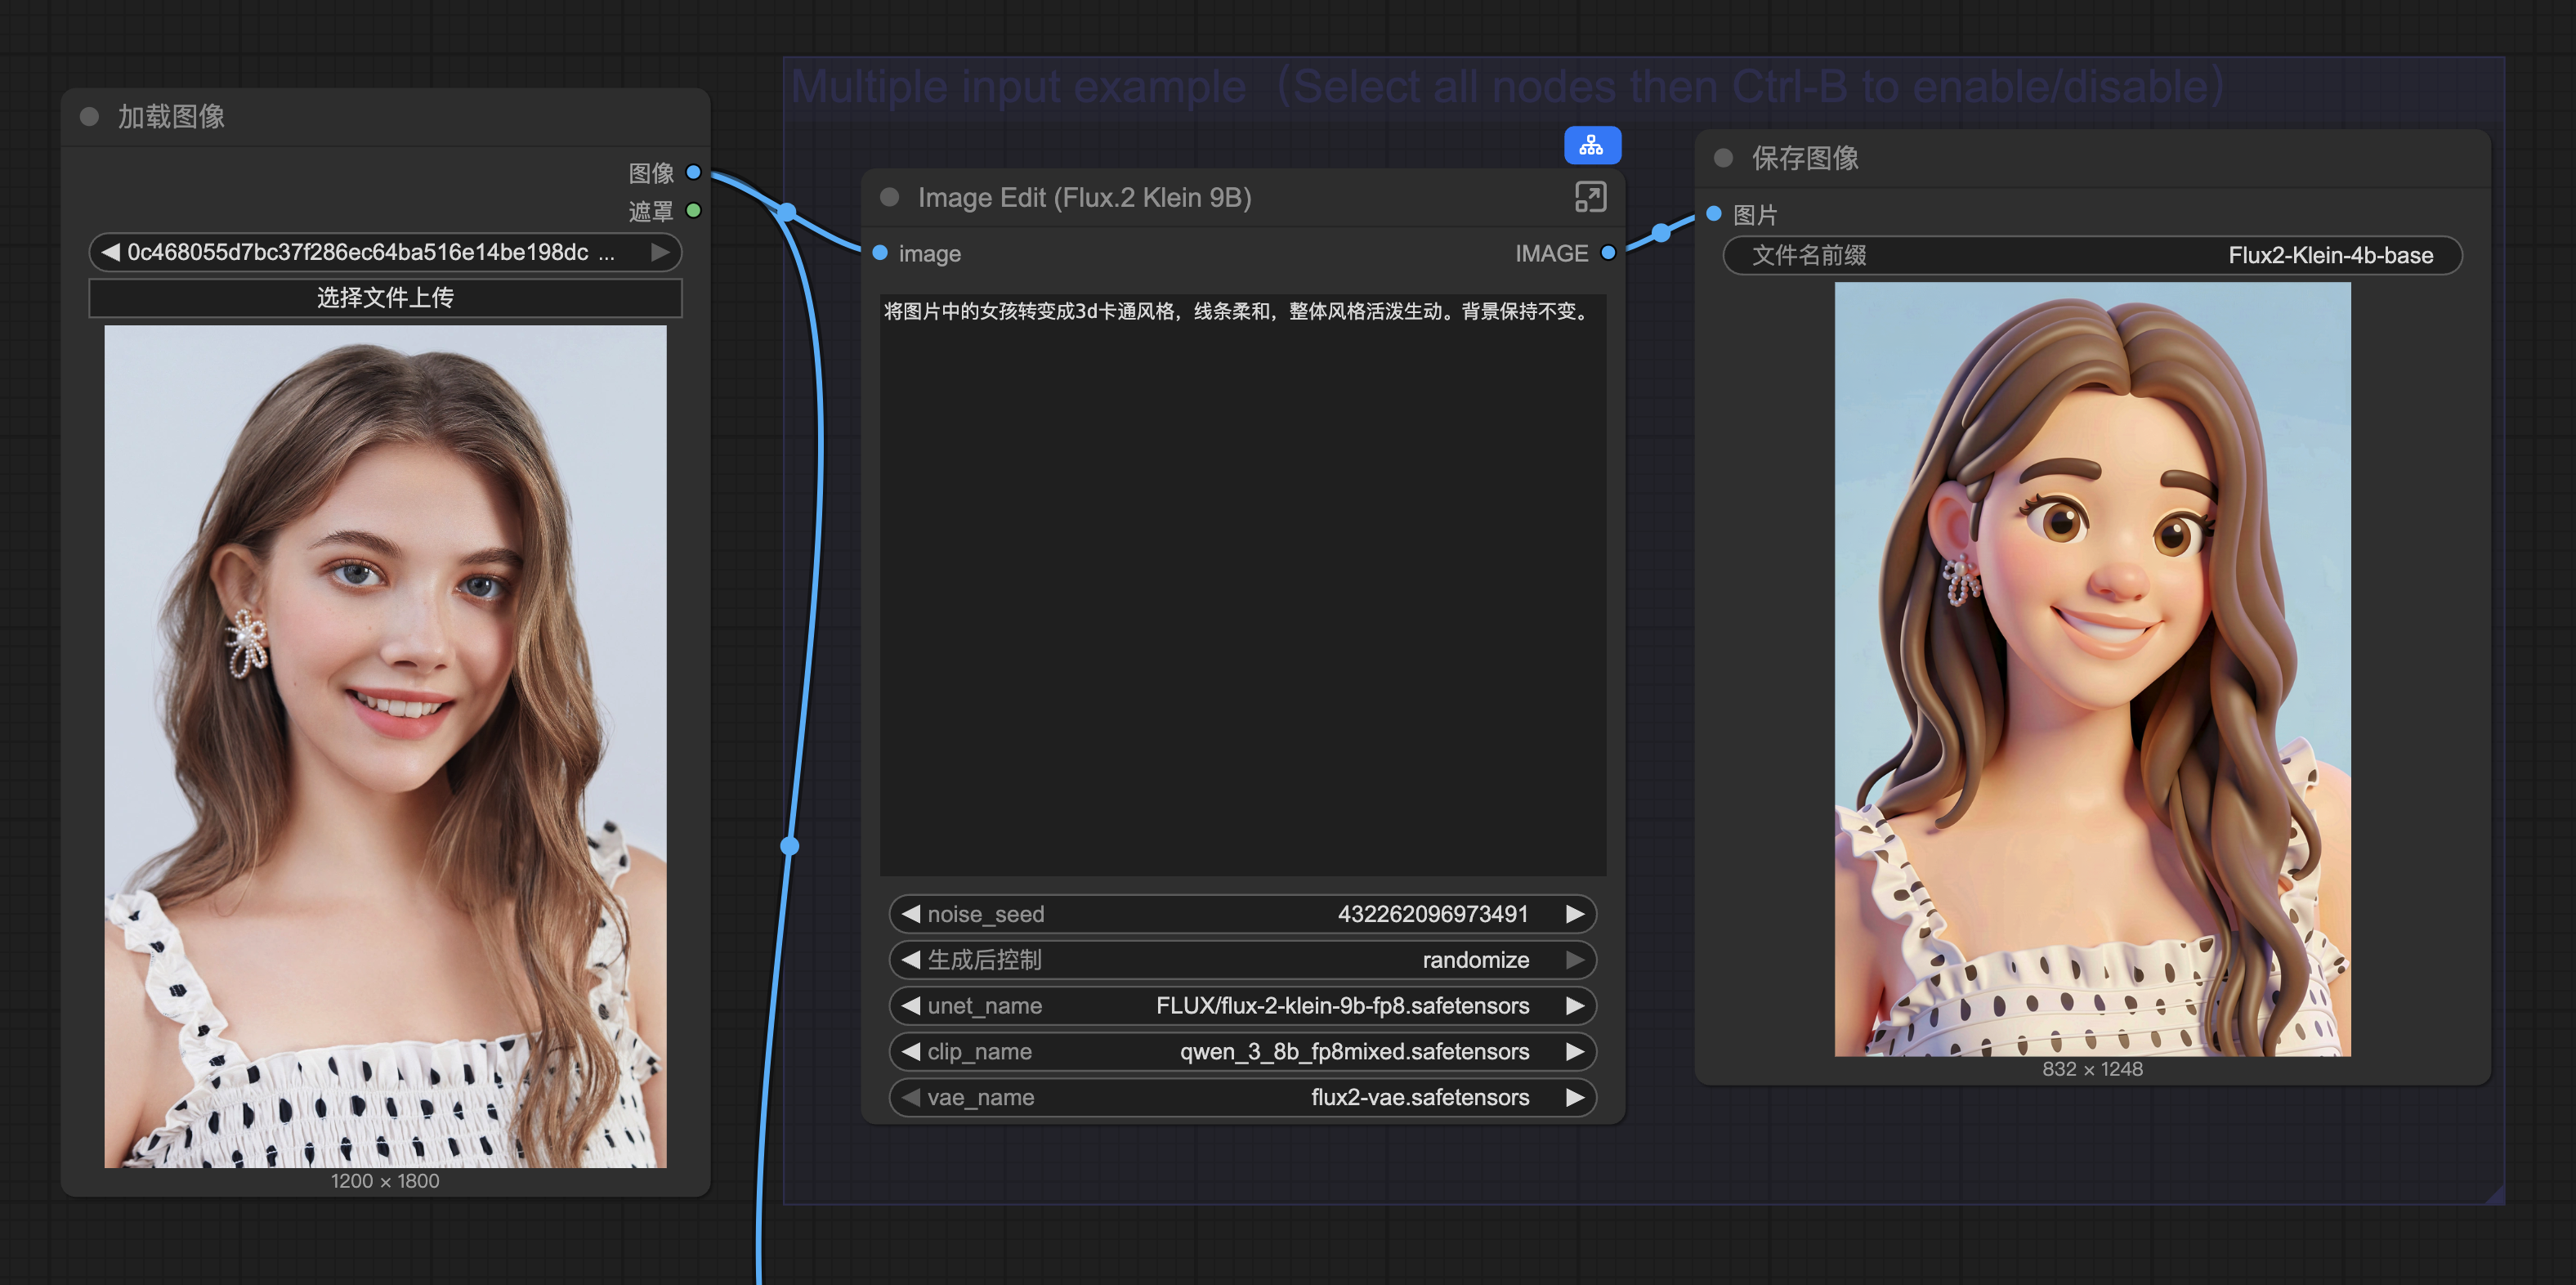Click the expand icon on Image Edit node
The height and width of the screenshot is (1285, 2576).
click(x=1590, y=197)
